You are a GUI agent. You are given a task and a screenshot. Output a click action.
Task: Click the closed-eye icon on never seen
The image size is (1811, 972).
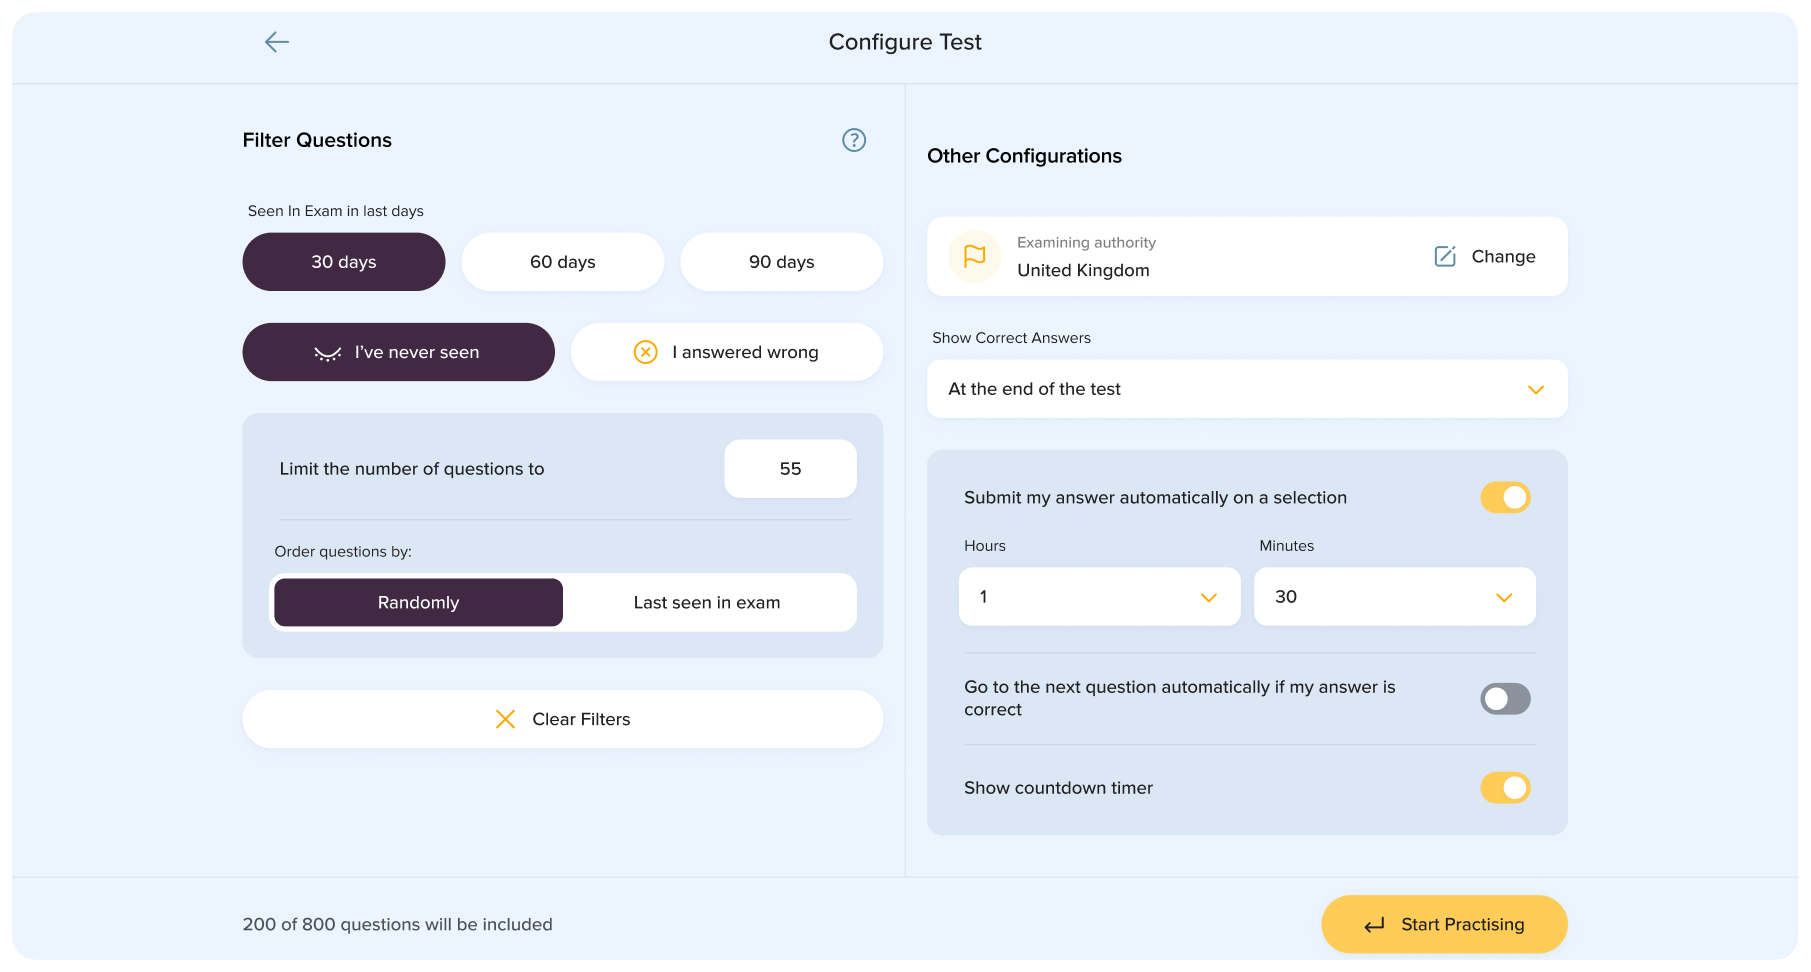point(328,353)
